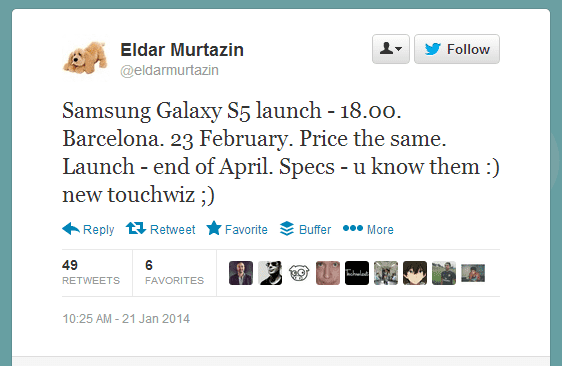Viewport: 562px width, 366px height.
Task: Open Eldar Murtazin profile name link
Action: coord(182,49)
